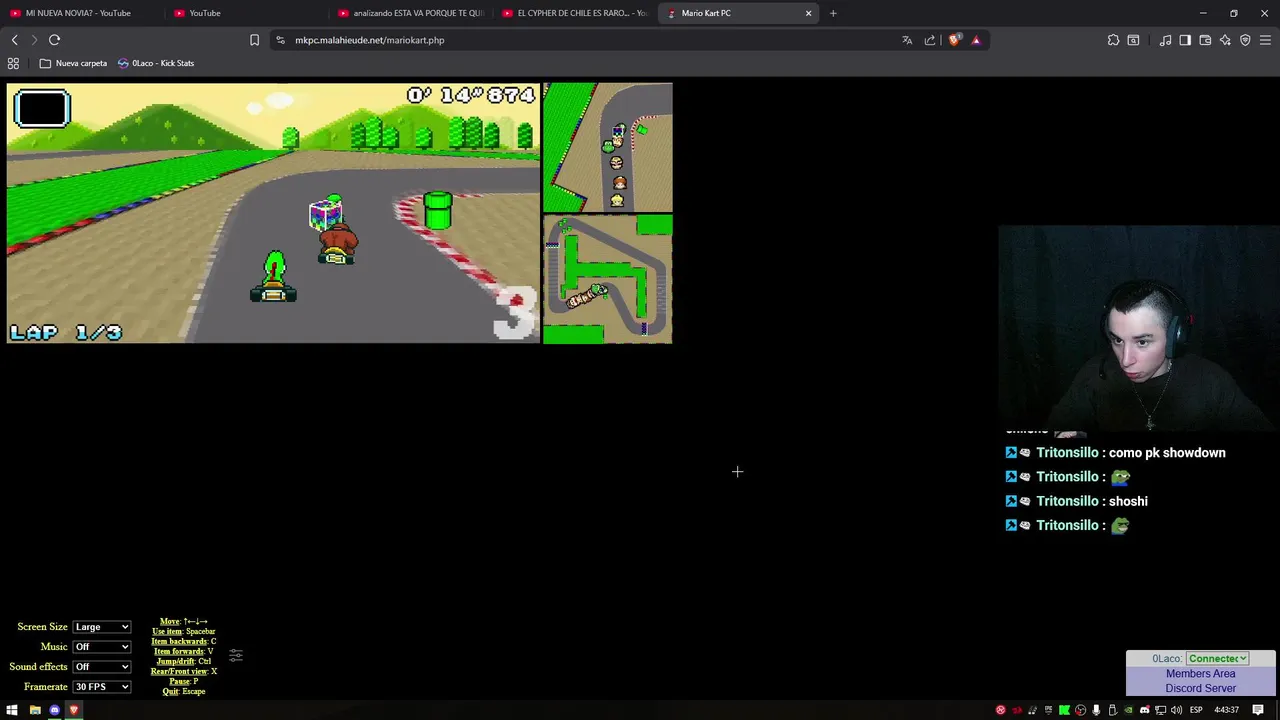Click the Brave browser taskbar icon

(x=74, y=710)
